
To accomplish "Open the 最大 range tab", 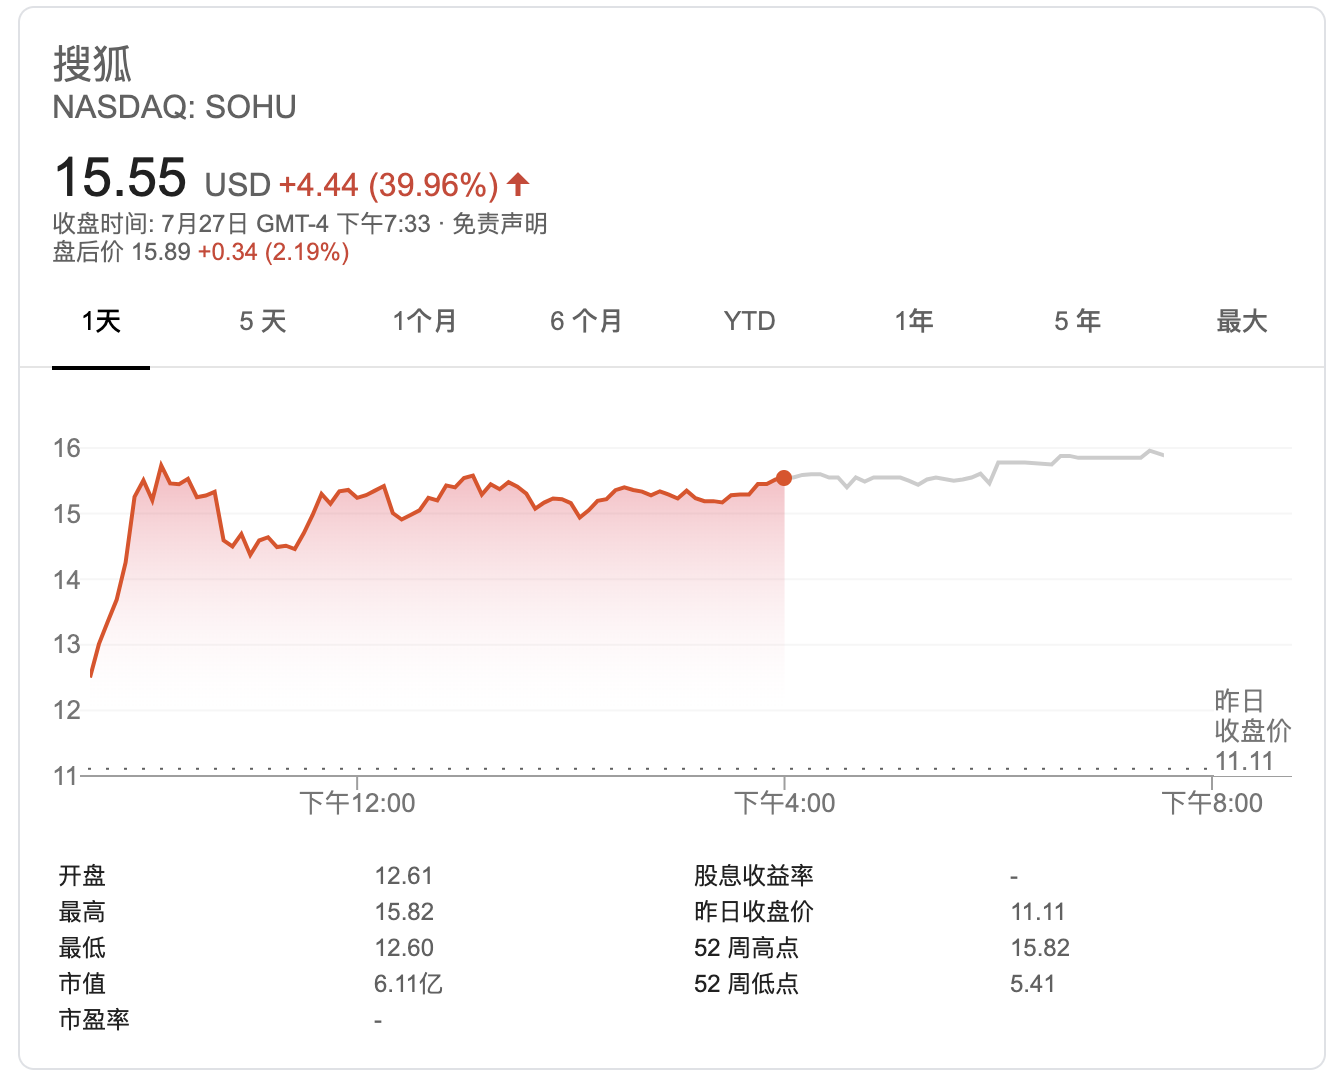I will pos(1241,321).
